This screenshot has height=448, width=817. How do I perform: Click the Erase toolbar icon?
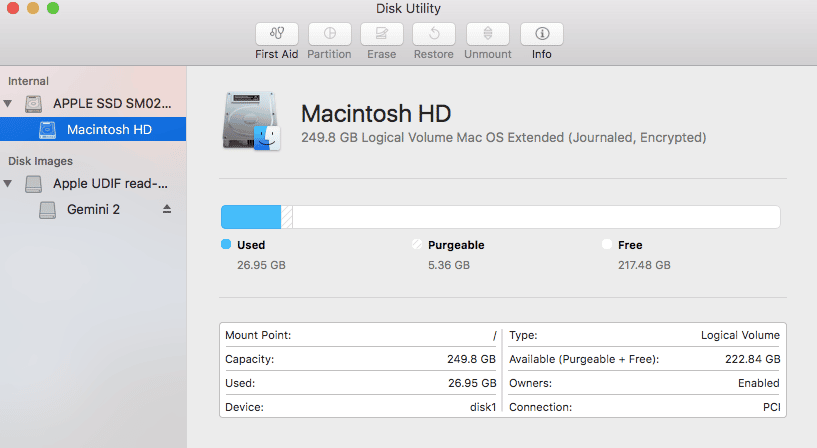(381, 34)
